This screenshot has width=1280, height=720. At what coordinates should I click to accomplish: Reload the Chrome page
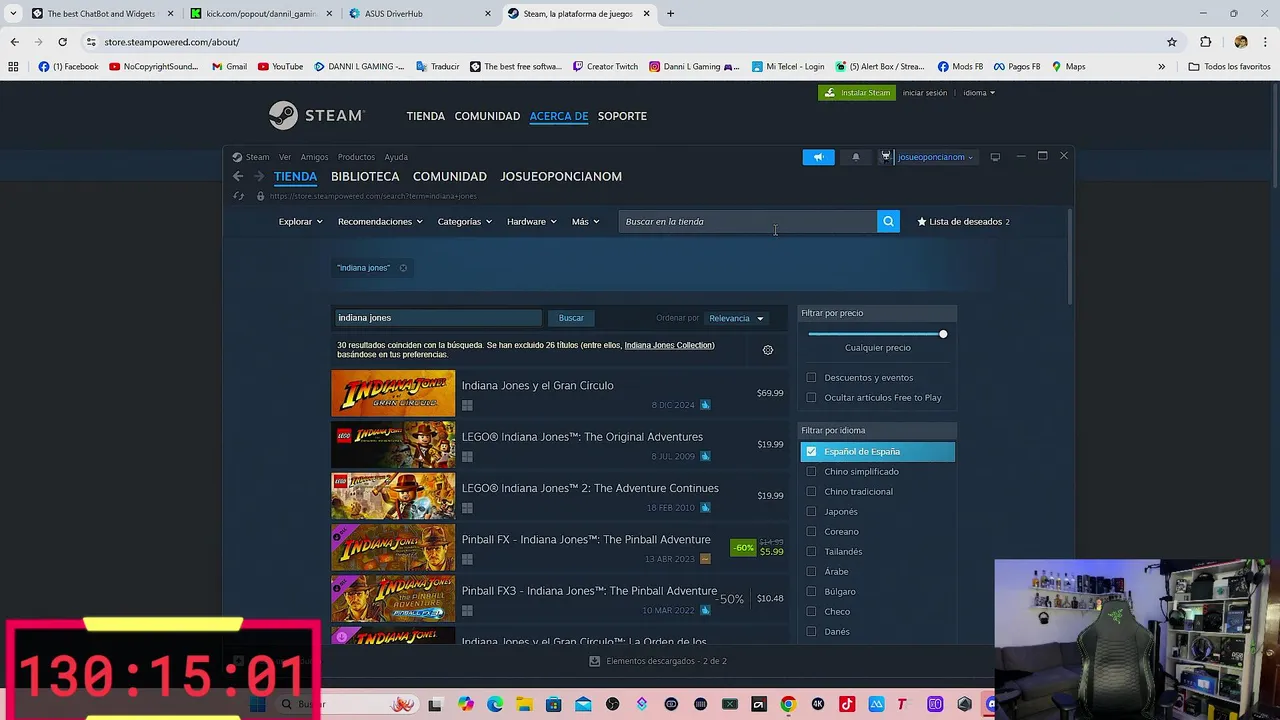tap(62, 42)
